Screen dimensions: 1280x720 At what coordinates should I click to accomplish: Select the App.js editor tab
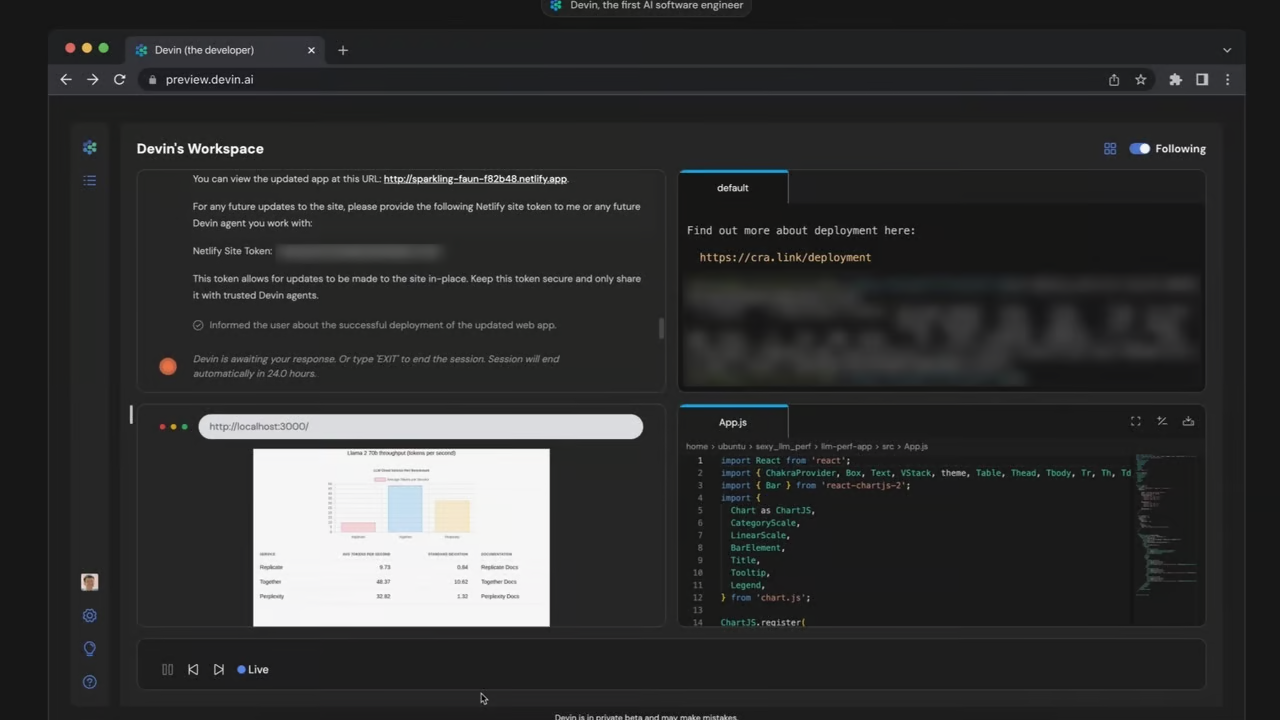pos(733,422)
